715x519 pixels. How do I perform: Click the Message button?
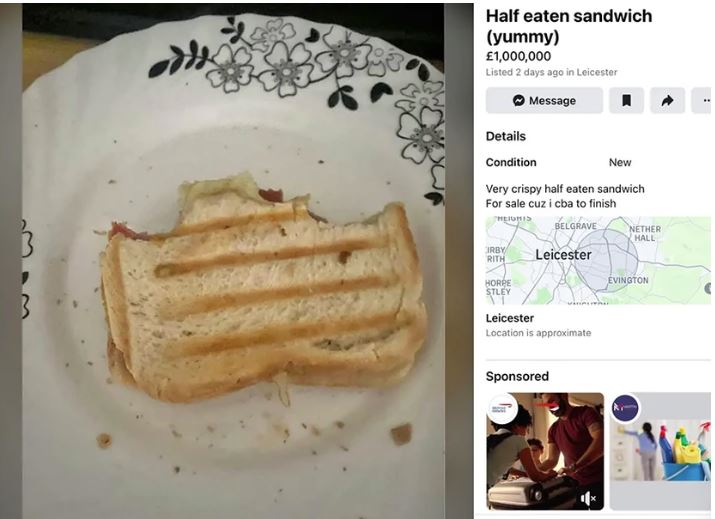pos(544,100)
